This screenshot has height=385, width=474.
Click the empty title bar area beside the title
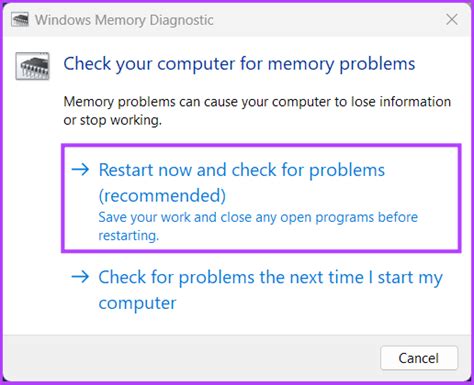pos(327,20)
